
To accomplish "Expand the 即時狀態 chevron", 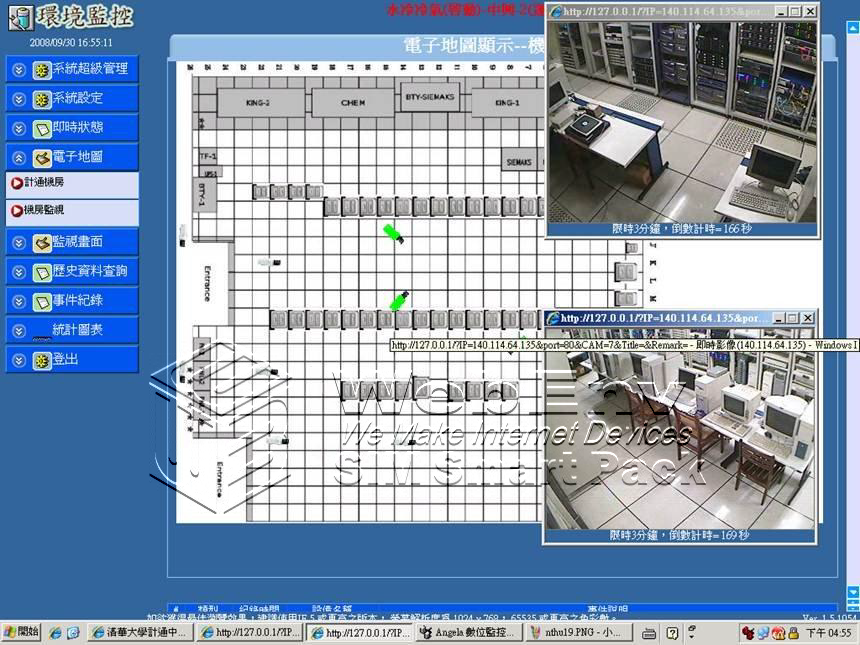I will [19, 129].
